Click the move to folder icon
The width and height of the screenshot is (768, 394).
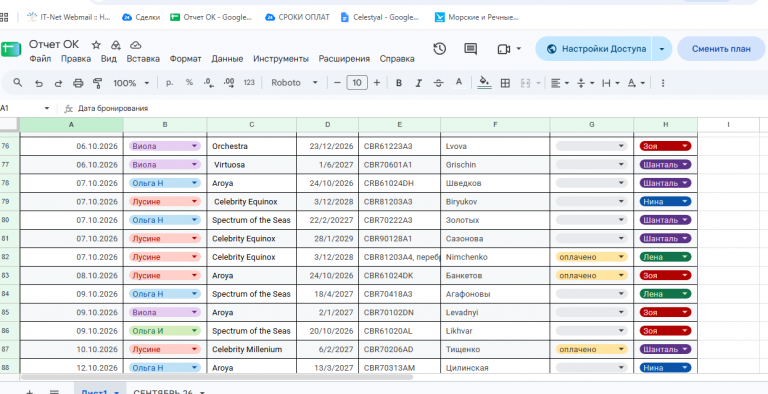tap(116, 45)
